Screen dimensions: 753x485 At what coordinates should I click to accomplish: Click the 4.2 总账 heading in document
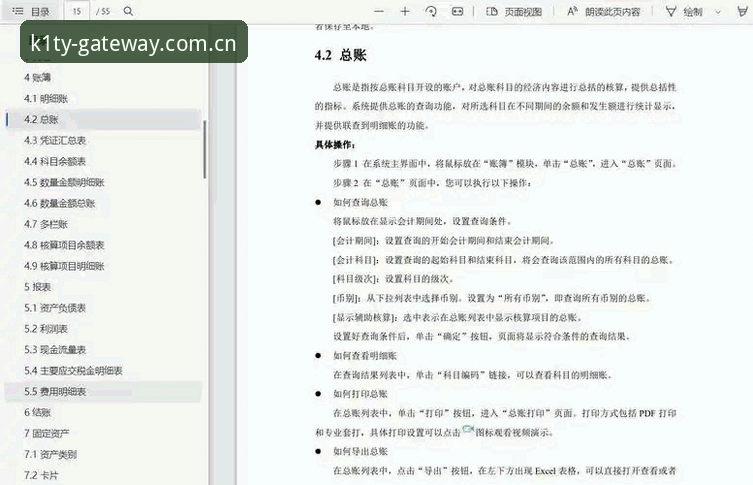(x=340, y=55)
